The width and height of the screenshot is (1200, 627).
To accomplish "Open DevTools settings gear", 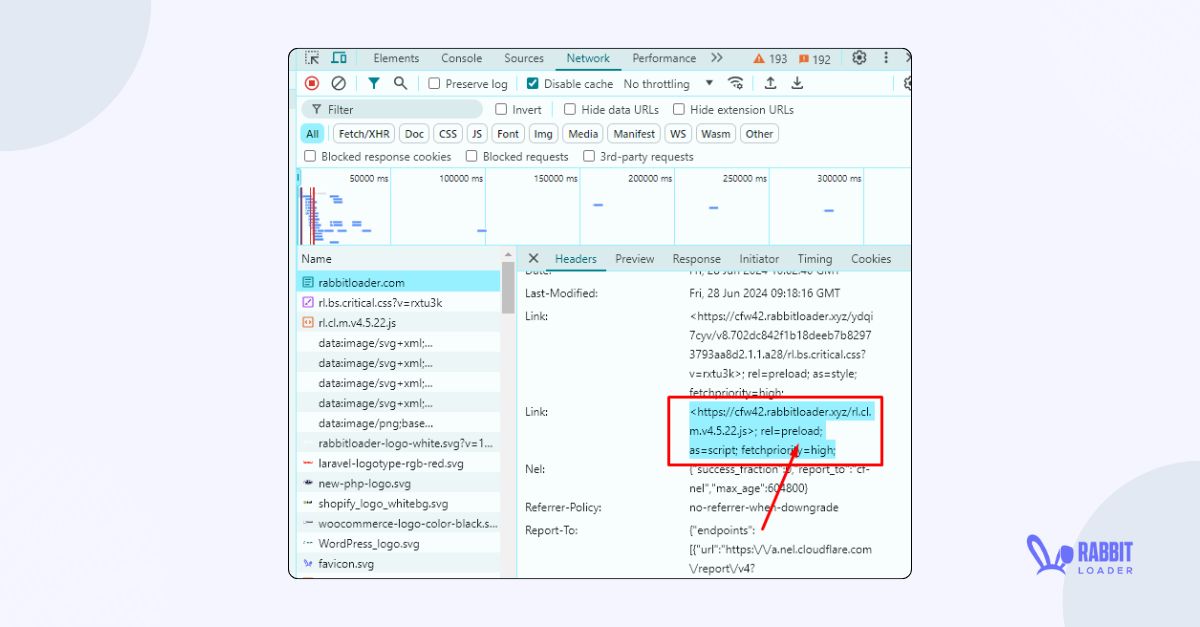I will click(859, 58).
